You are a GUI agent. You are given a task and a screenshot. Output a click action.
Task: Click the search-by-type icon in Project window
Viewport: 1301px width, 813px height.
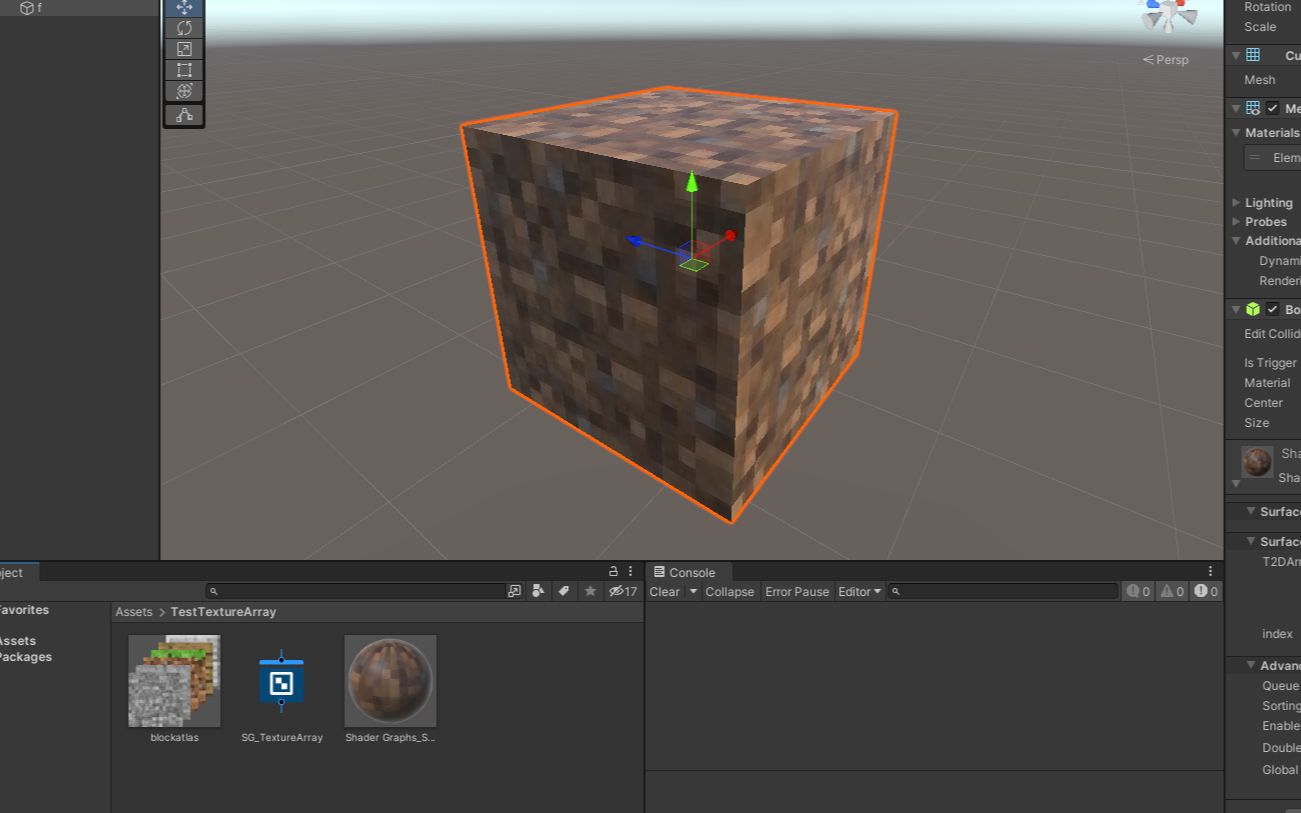pyautogui.click(x=538, y=591)
